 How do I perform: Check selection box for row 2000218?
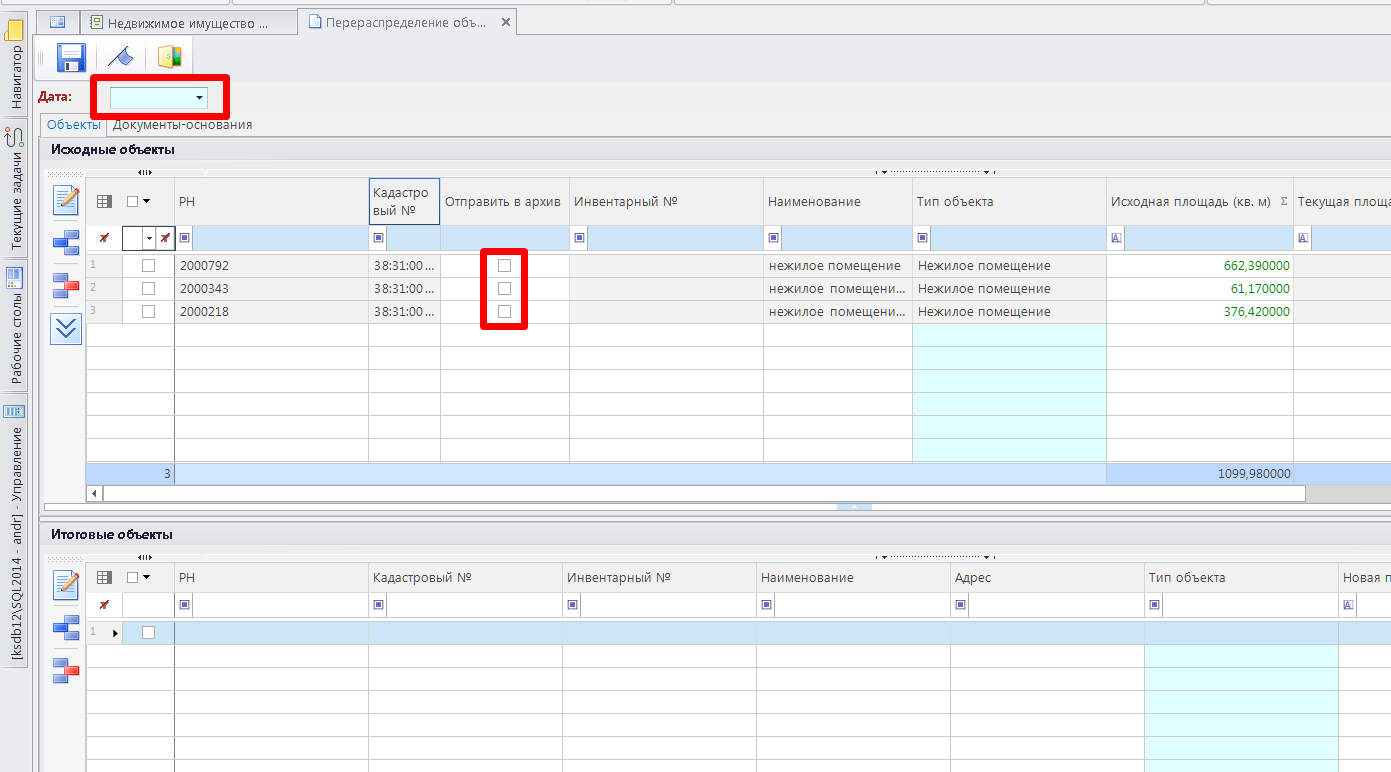(x=148, y=311)
